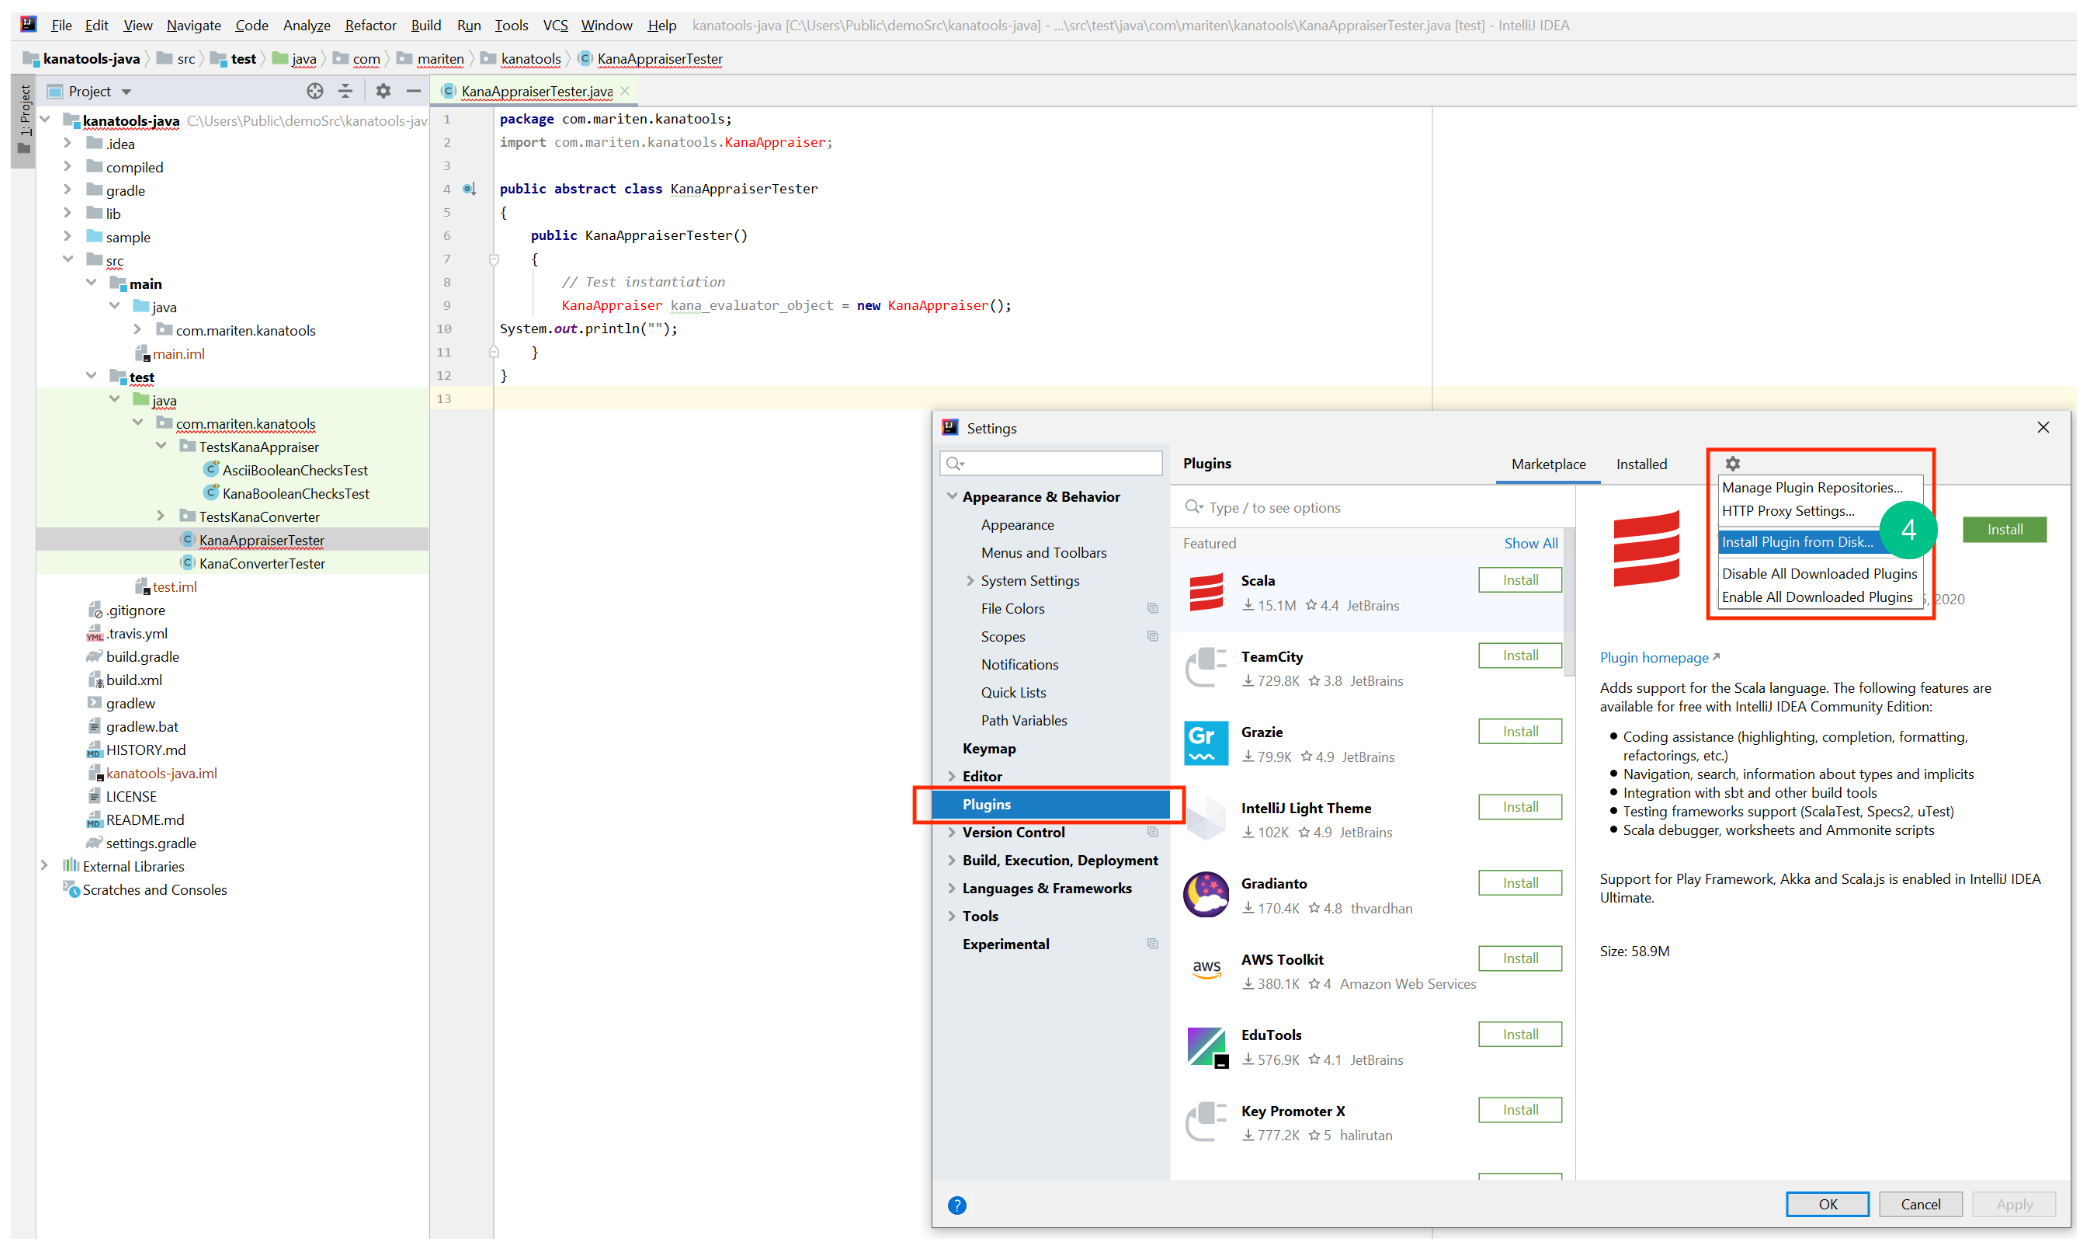Click the locate/scroll-from-source target icon in Project panel
The image size is (2086, 1244).
pos(315,91)
